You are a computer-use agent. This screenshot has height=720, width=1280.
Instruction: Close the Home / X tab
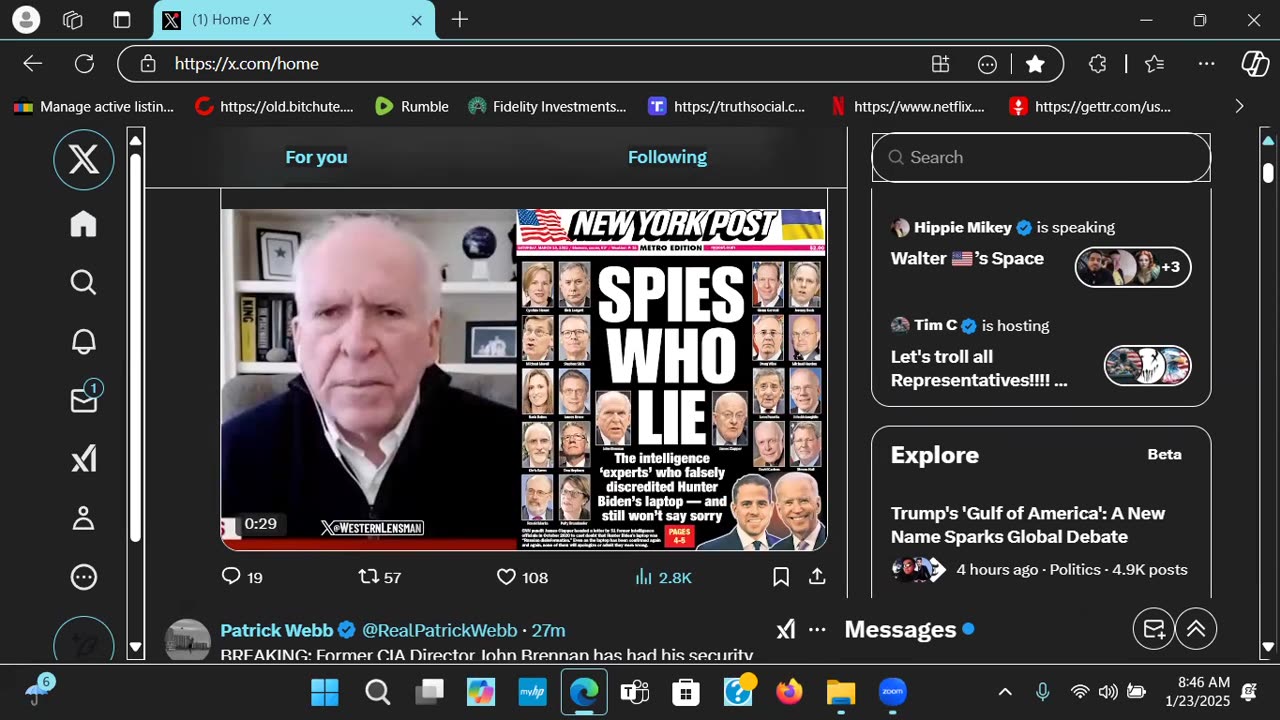[x=417, y=20]
